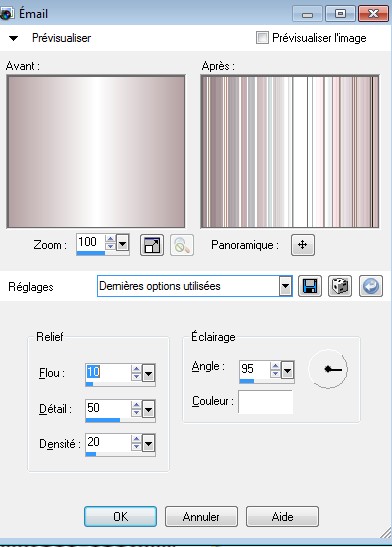Click the lighting angle dial
This screenshot has height=547, width=392.
point(328,369)
